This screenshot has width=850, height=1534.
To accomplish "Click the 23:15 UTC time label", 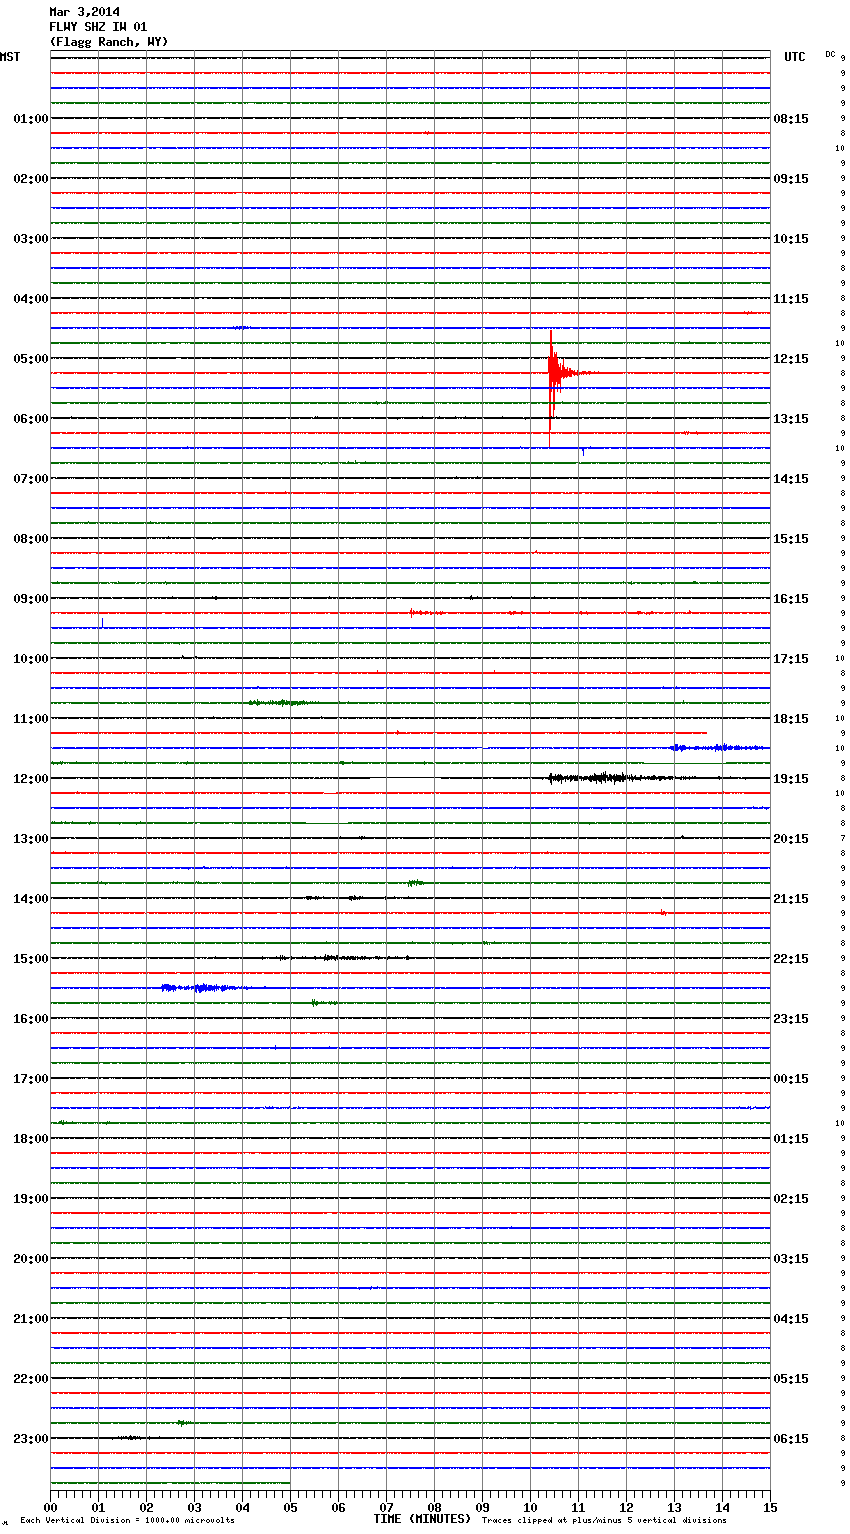I will pyautogui.click(x=791, y=1019).
